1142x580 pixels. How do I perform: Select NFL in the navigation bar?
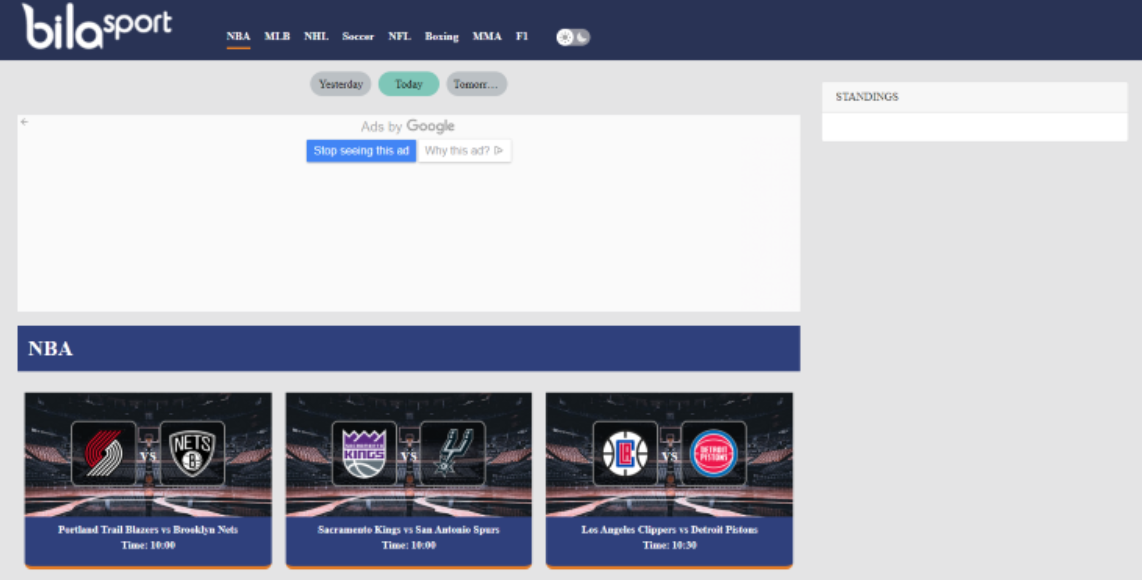(x=399, y=36)
